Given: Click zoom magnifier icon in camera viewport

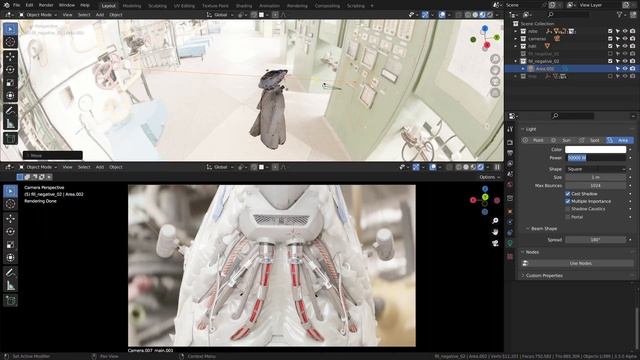Looking at the screenshot, I should [495, 220].
